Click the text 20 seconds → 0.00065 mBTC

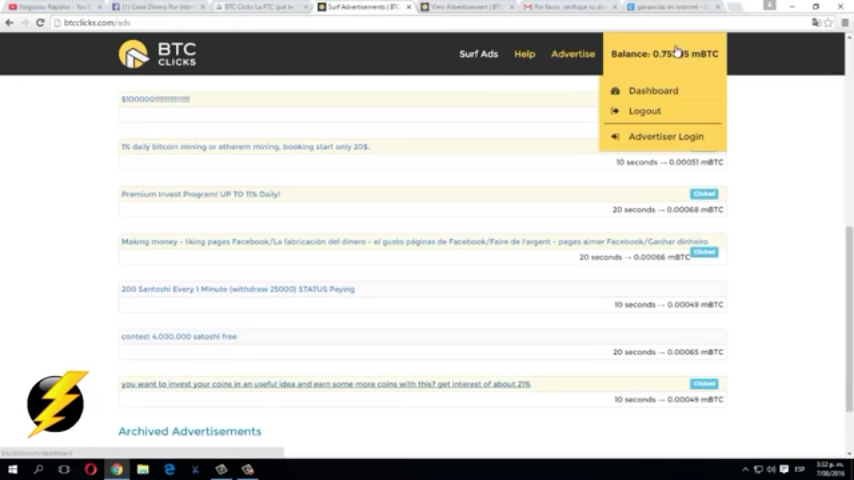pyautogui.click(x=668, y=352)
